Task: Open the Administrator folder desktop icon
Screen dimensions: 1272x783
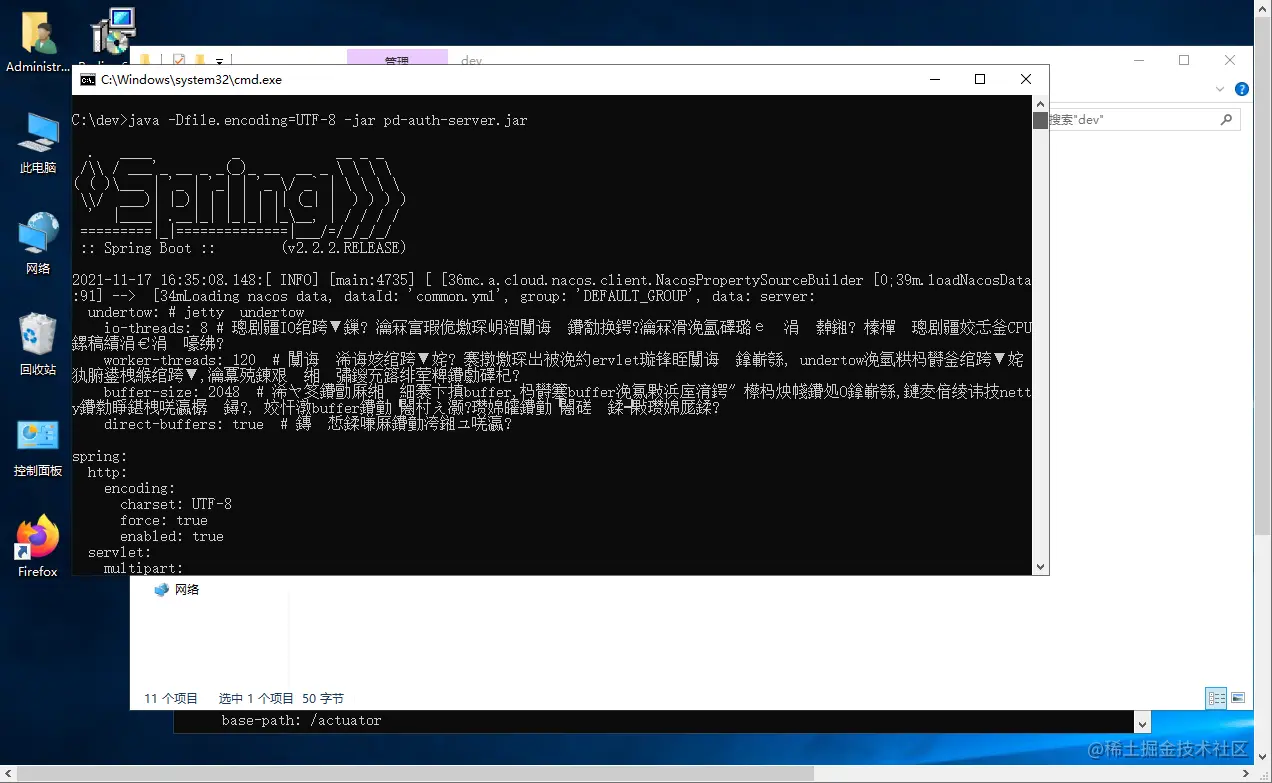Action: point(38,43)
